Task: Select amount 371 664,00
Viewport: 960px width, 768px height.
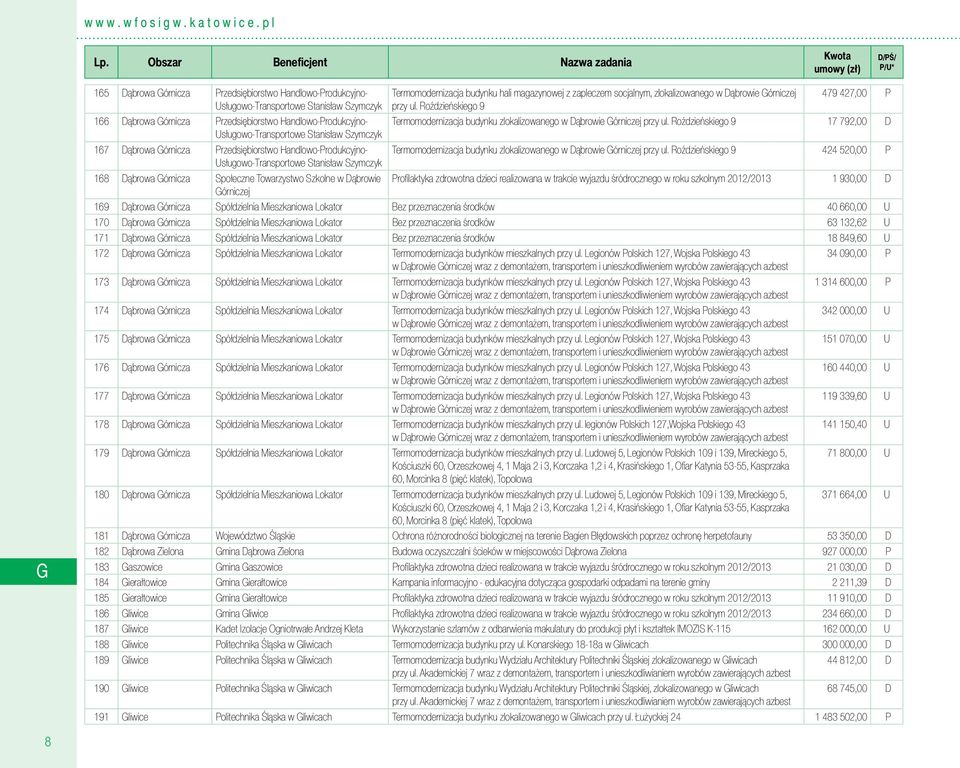Action: click(844, 494)
